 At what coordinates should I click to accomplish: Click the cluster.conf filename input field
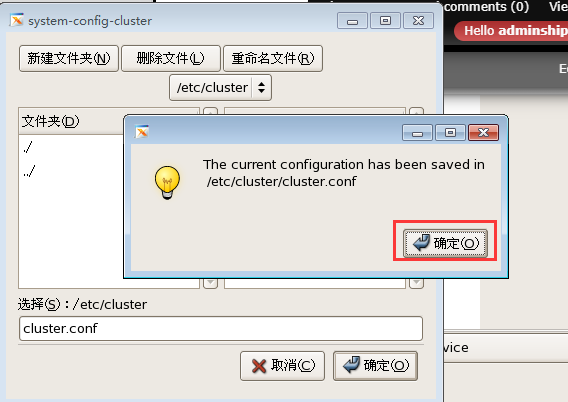221,328
